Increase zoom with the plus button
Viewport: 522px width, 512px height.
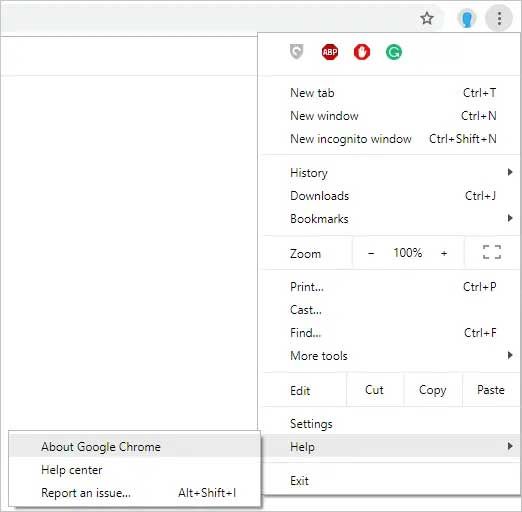point(444,253)
